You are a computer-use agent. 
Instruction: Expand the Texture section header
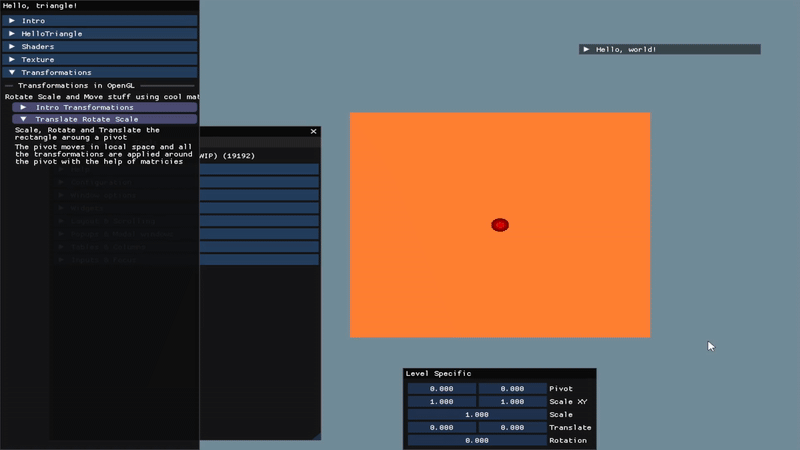click(99, 59)
